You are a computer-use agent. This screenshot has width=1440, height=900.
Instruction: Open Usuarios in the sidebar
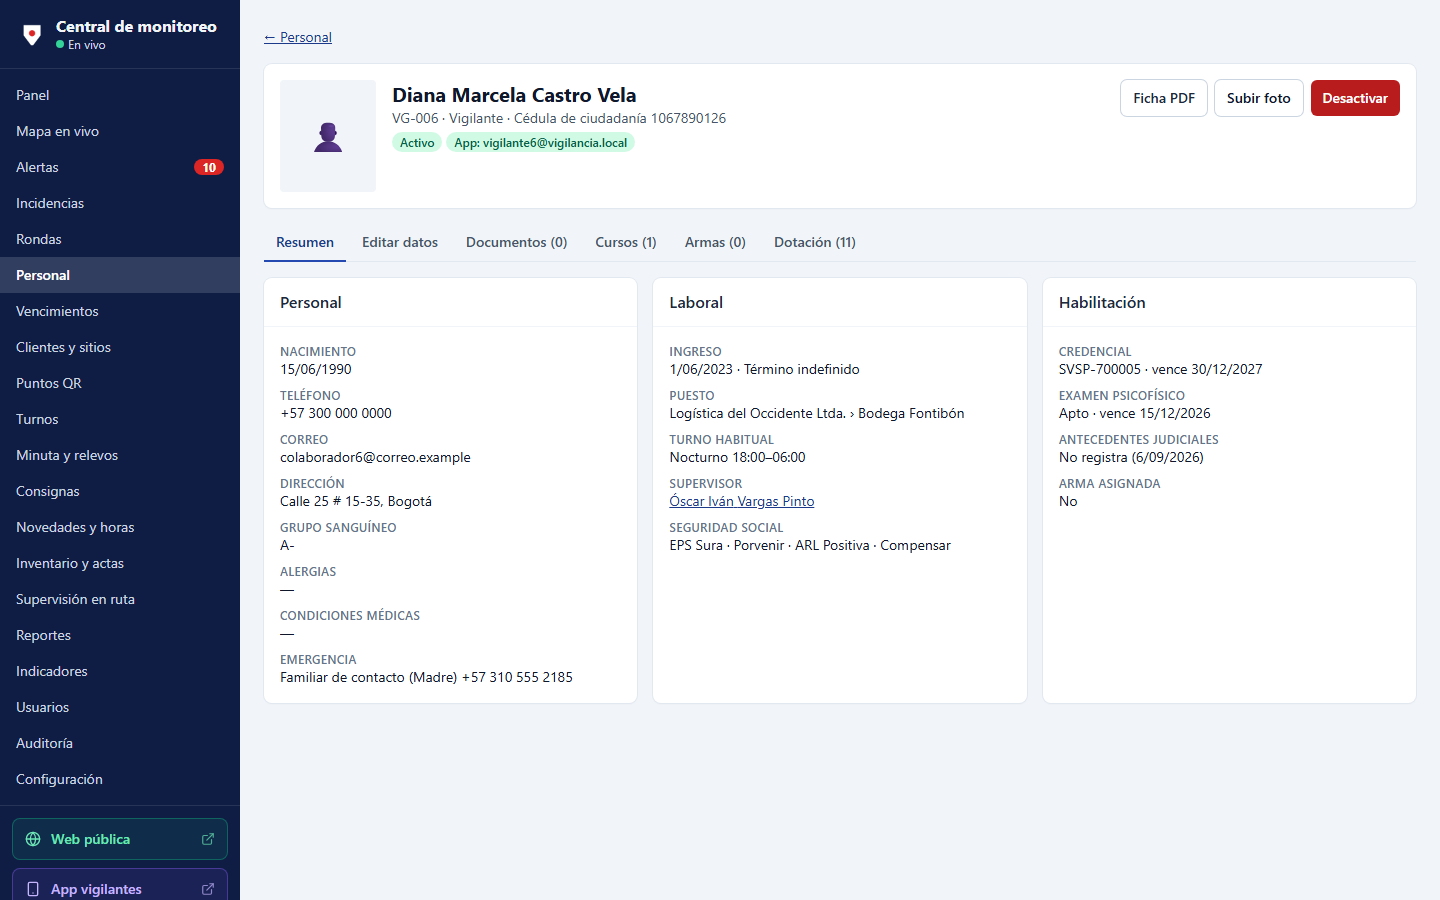click(120, 707)
